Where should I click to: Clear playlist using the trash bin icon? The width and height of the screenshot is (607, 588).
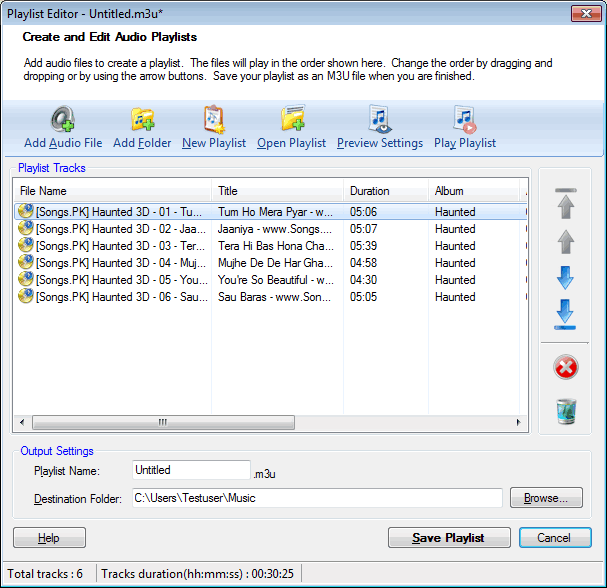coord(565,410)
